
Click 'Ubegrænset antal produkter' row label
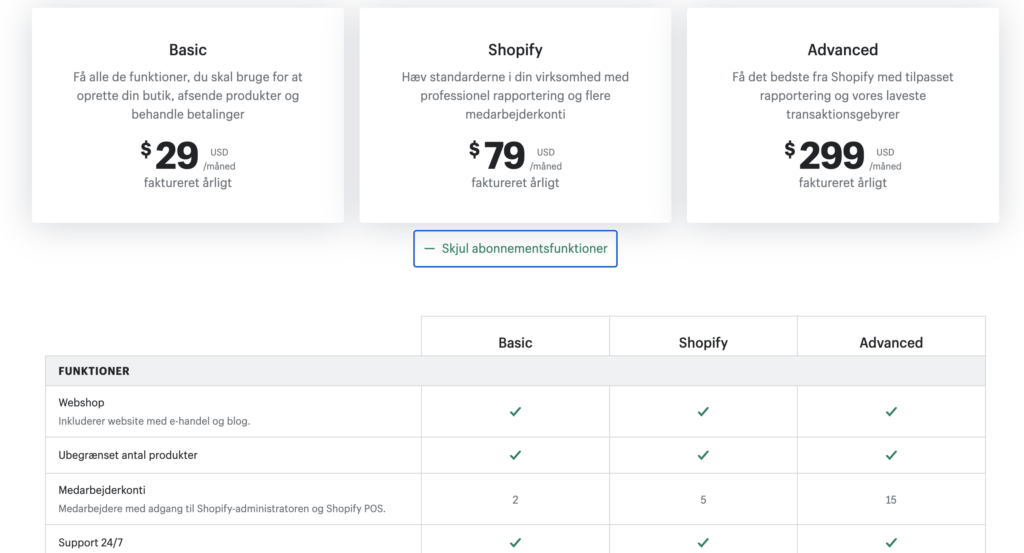(128, 455)
